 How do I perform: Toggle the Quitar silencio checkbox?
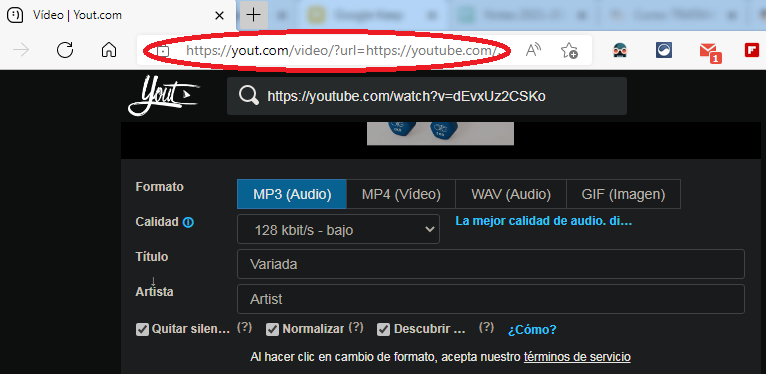click(142, 330)
